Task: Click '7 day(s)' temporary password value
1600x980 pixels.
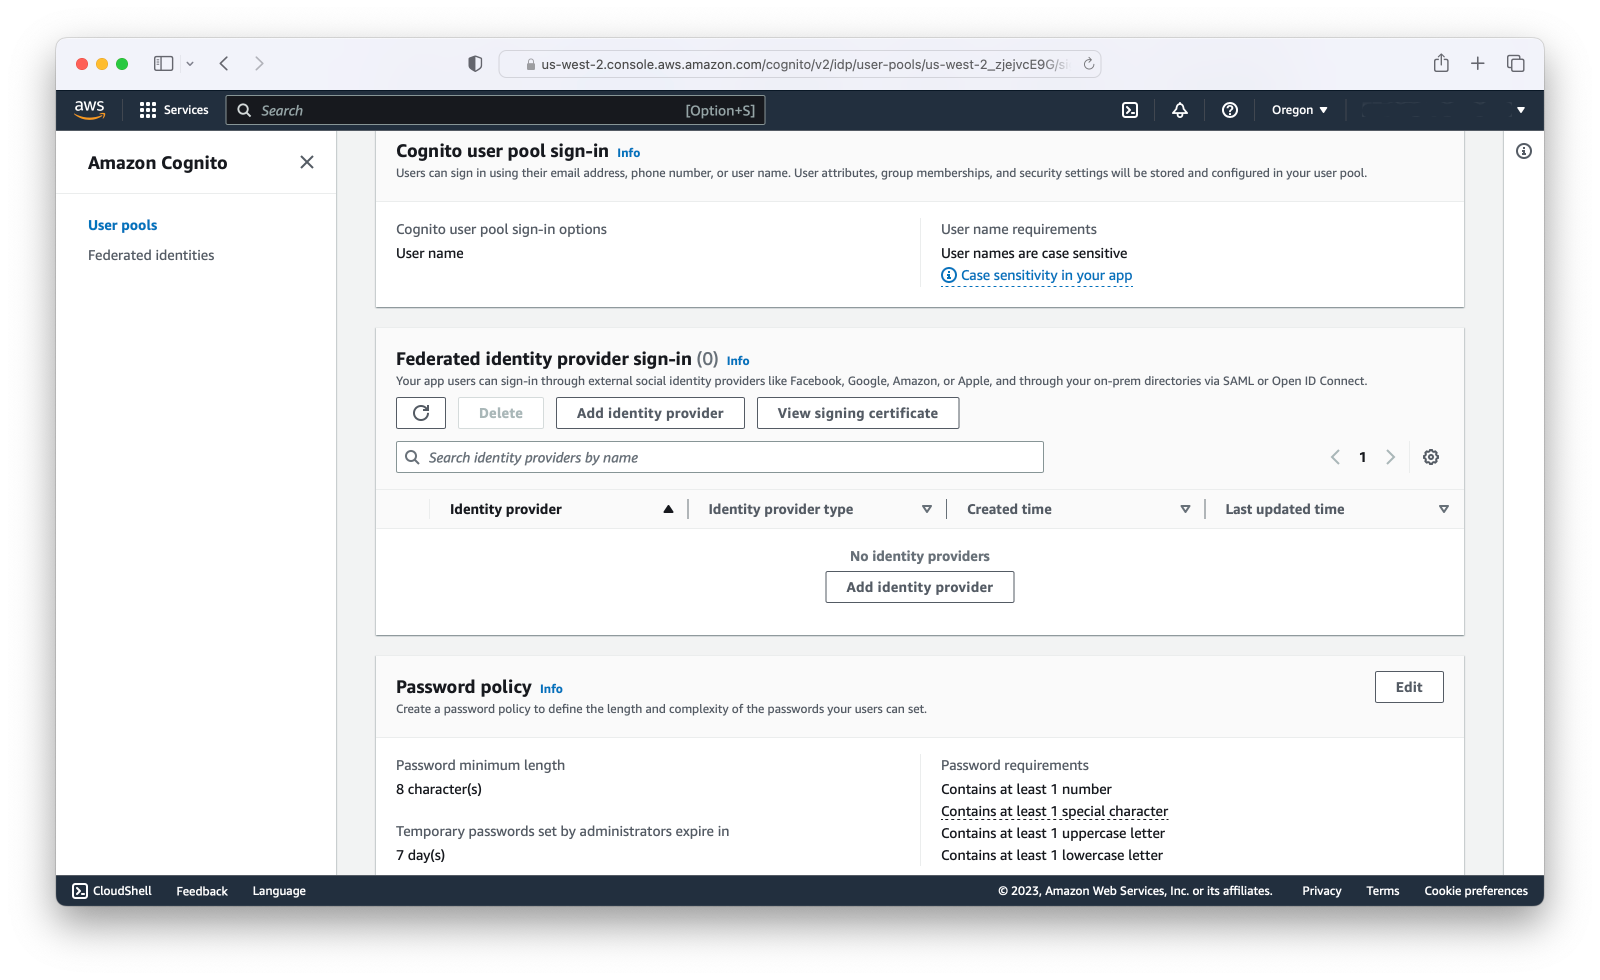Action: [421, 855]
